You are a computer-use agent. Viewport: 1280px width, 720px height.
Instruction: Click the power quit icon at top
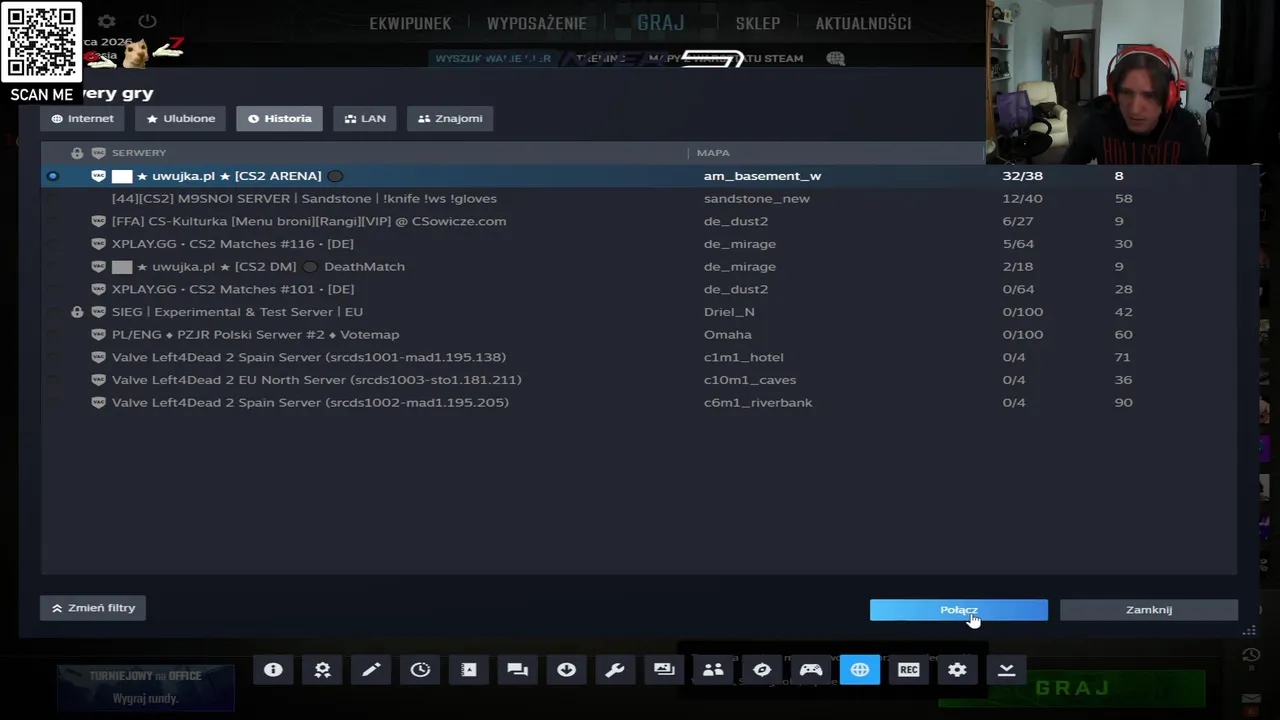click(147, 21)
